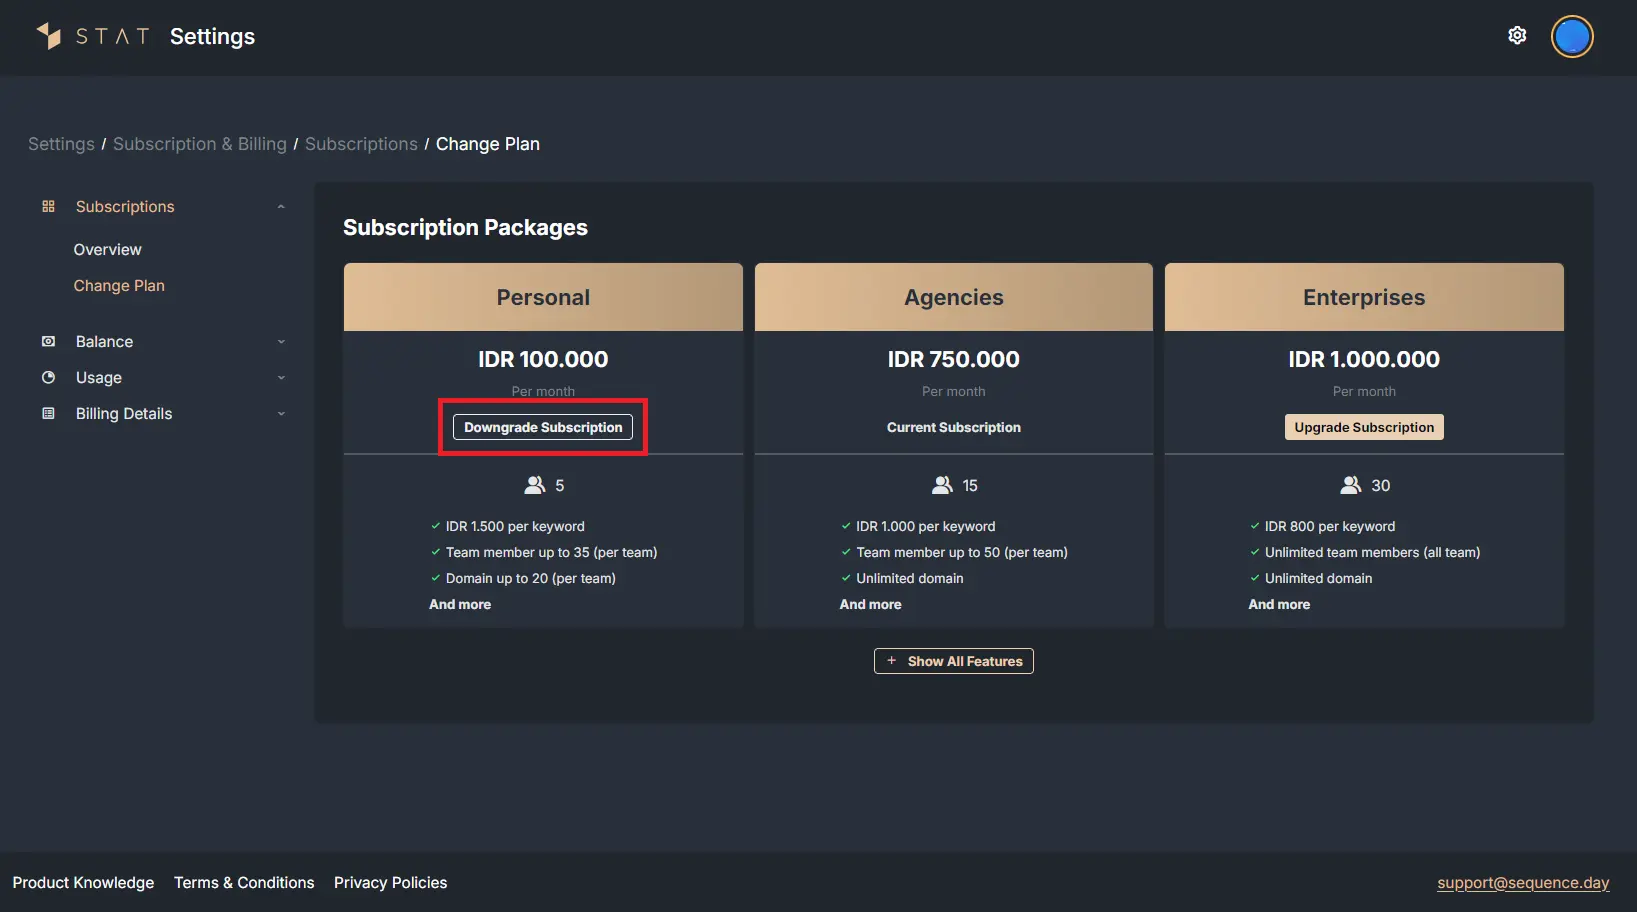This screenshot has width=1637, height=912.
Task: Click the users icon on Agencies plan
Action: click(942, 485)
